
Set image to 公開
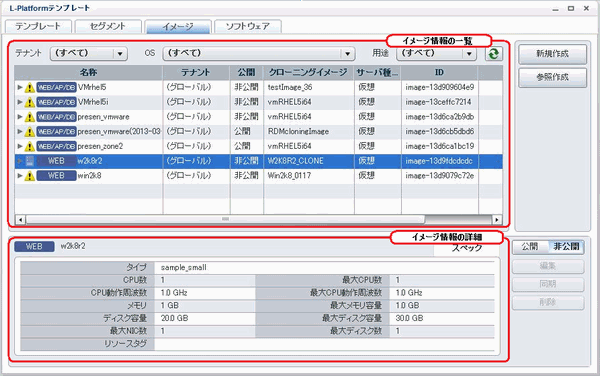pos(530,247)
